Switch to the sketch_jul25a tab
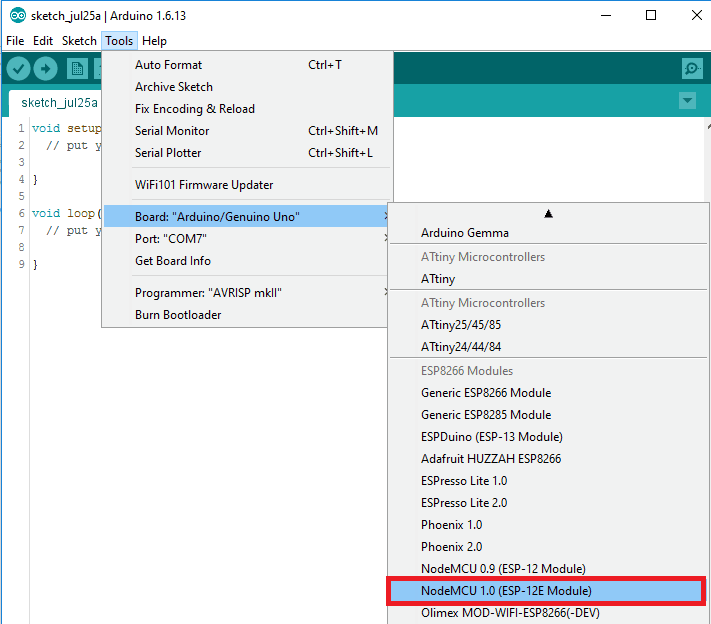Screen dimensions: 711x624 tap(55, 103)
